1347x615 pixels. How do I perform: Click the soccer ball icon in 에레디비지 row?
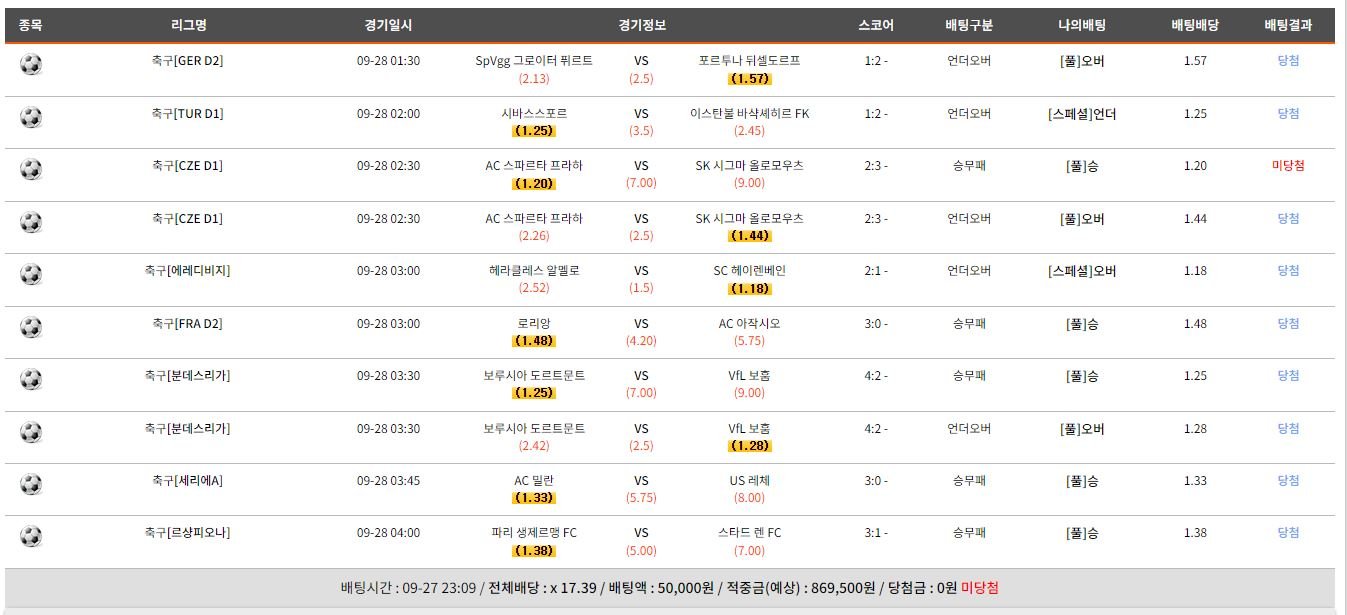click(31, 274)
